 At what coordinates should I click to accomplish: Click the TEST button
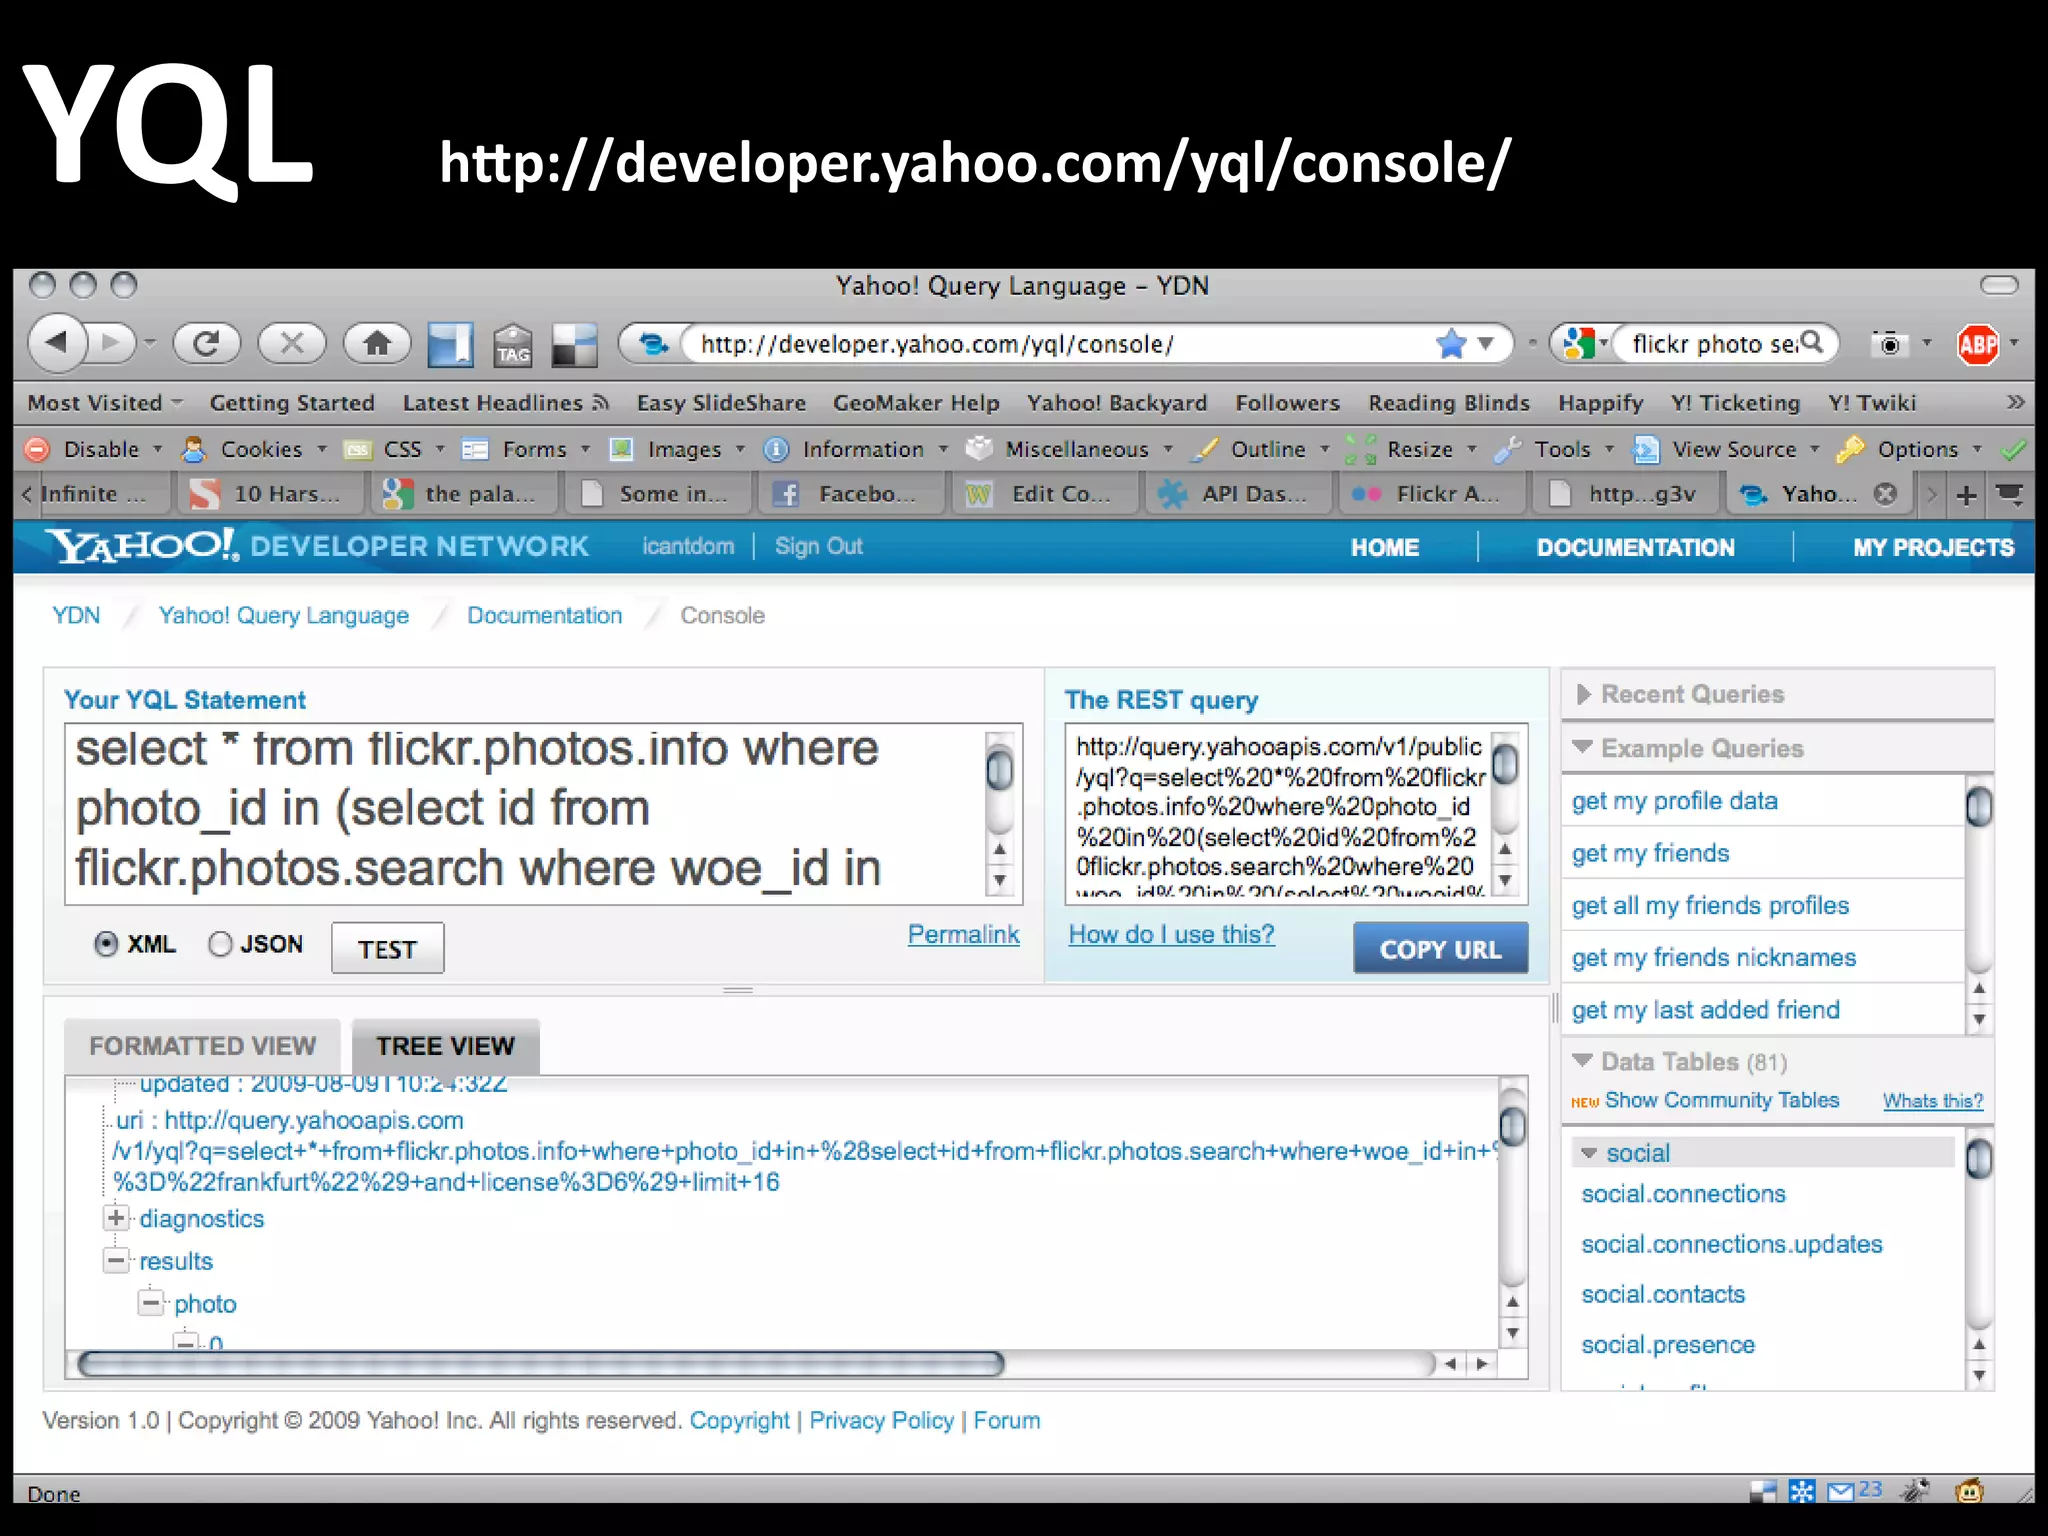pyautogui.click(x=387, y=948)
